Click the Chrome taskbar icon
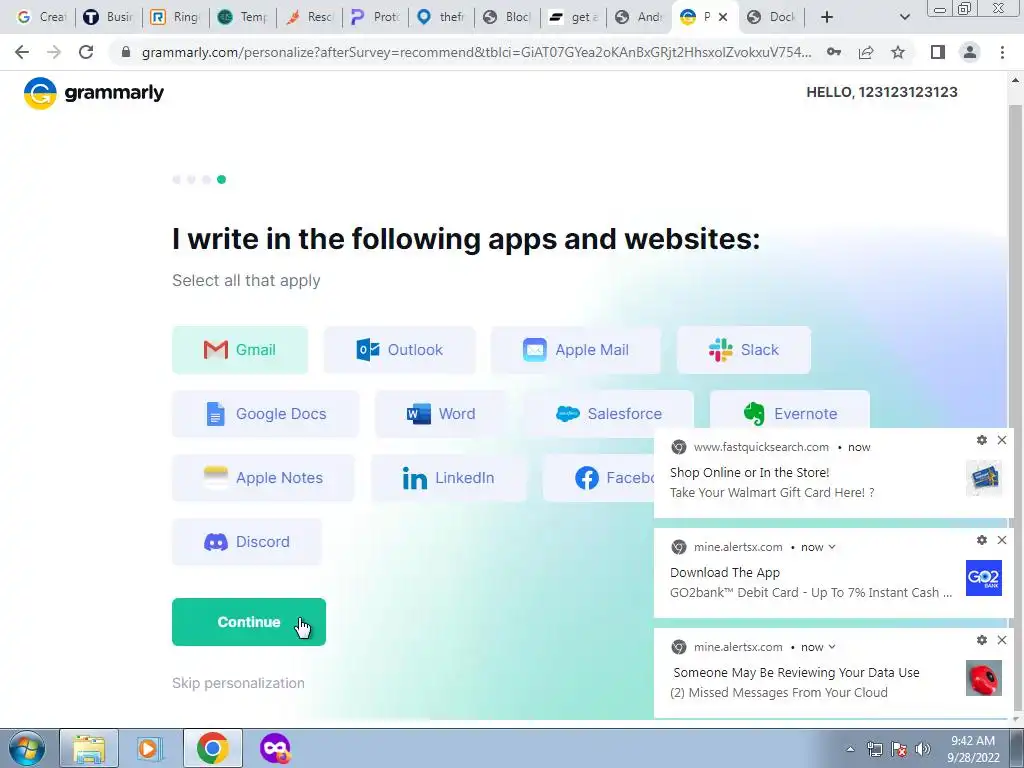The width and height of the screenshot is (1024, 768). tap(212, 748)
